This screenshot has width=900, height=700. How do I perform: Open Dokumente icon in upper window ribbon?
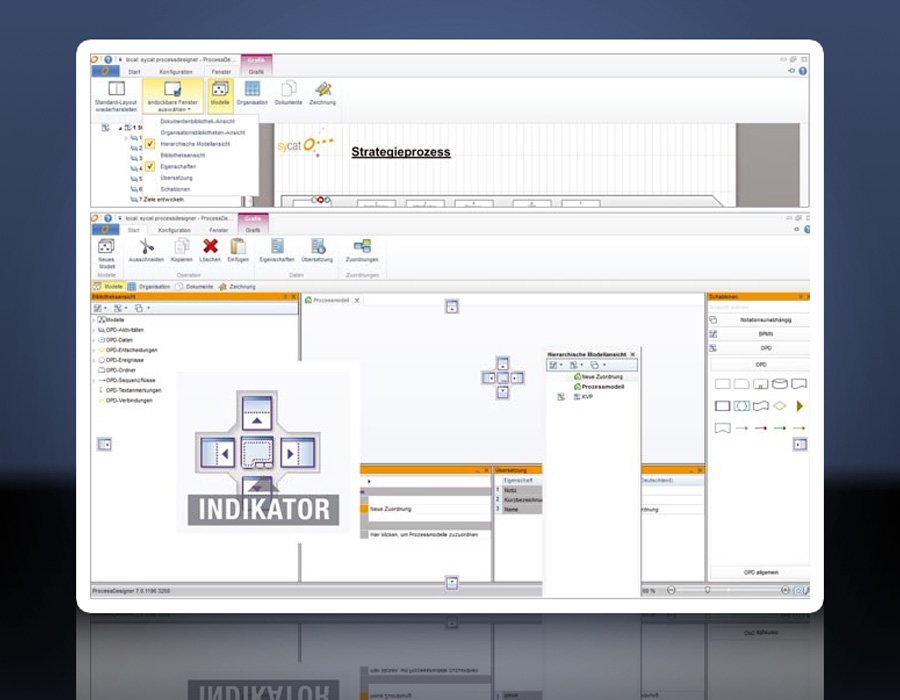click(x=288, y=94)
